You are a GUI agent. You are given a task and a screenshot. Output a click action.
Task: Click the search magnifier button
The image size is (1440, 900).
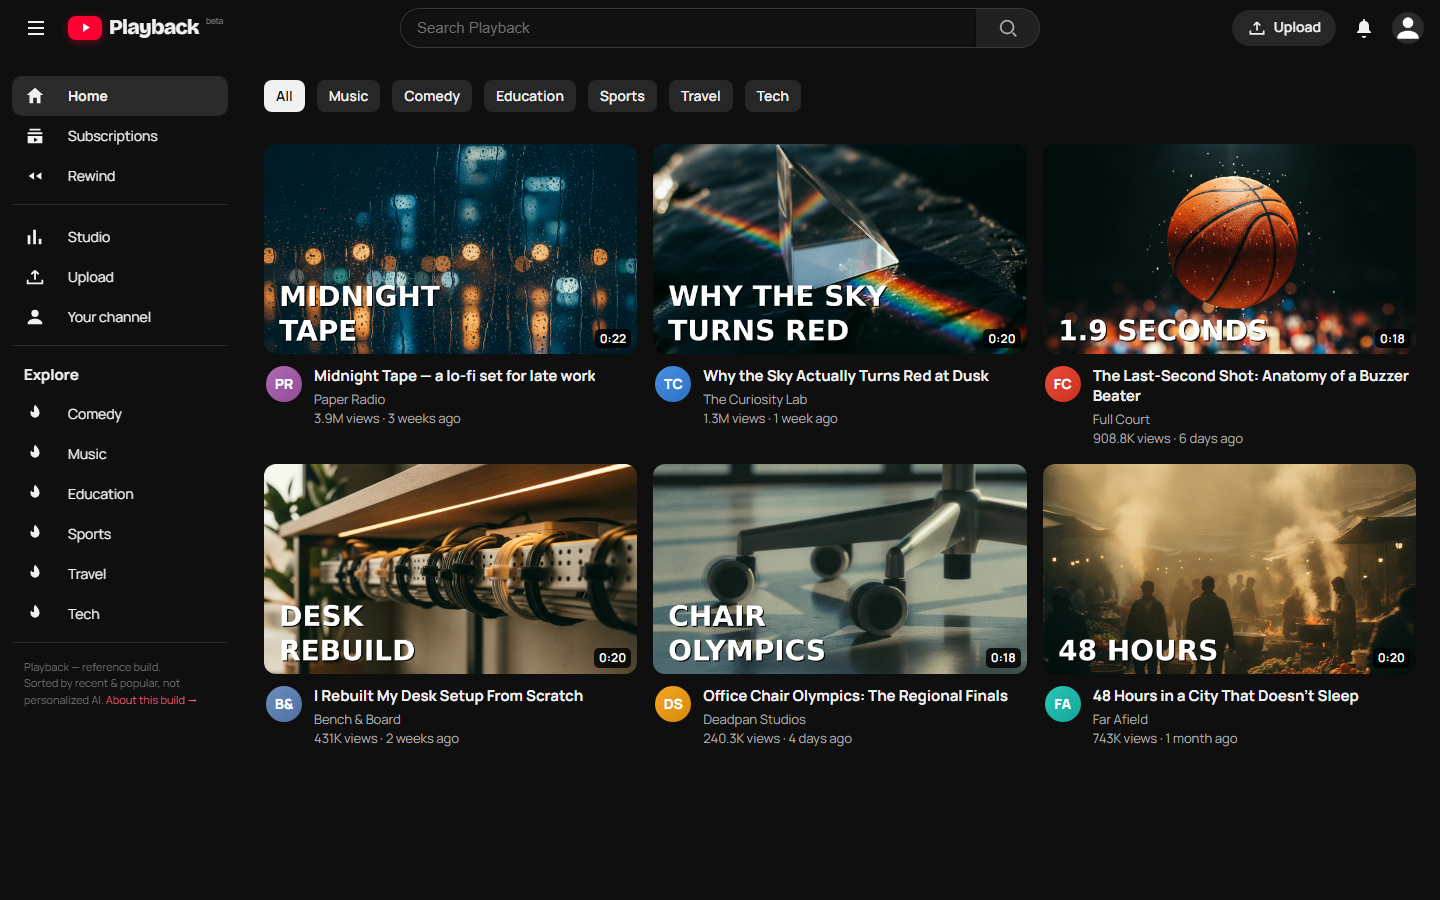pyautogui.click(x=1008, y=28)
